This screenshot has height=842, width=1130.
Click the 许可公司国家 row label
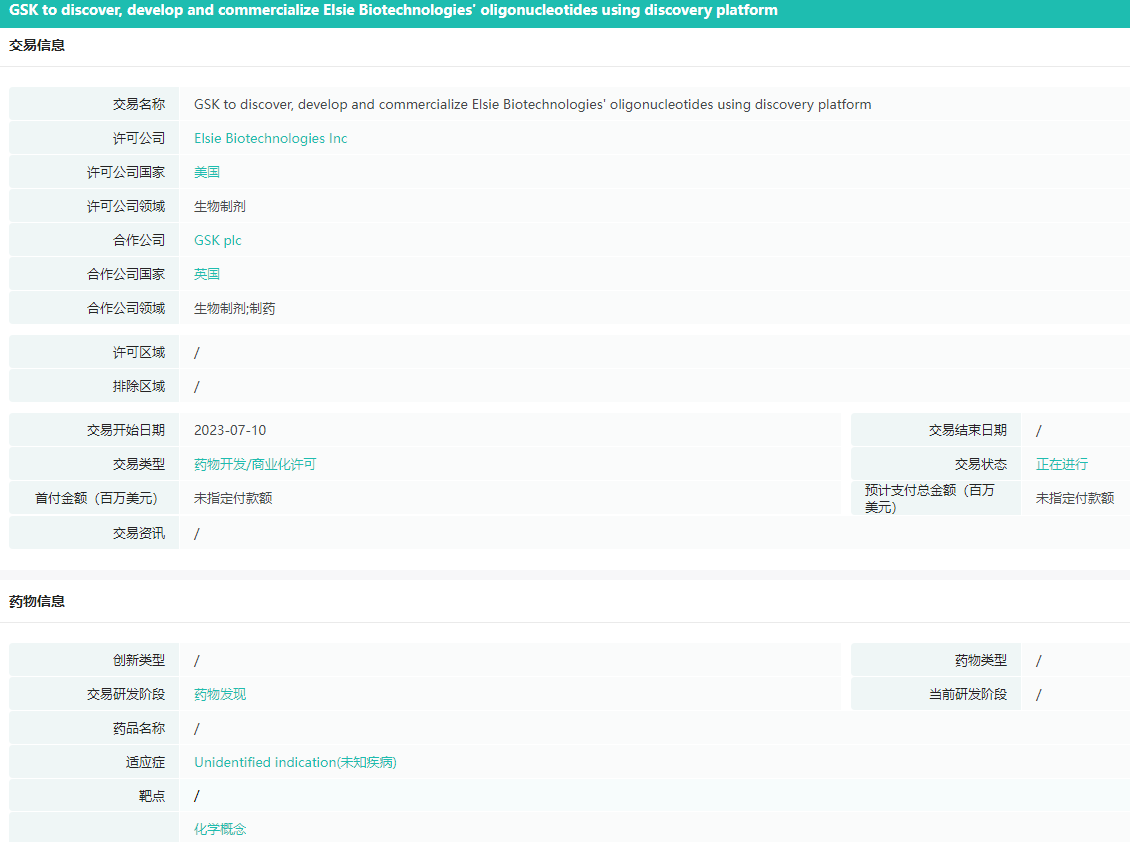(x=125, y=172)
